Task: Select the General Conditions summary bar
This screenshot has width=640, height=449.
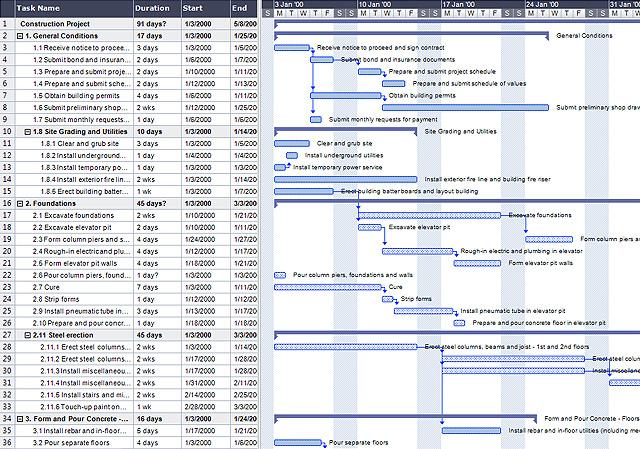Action: pos(411,35)
